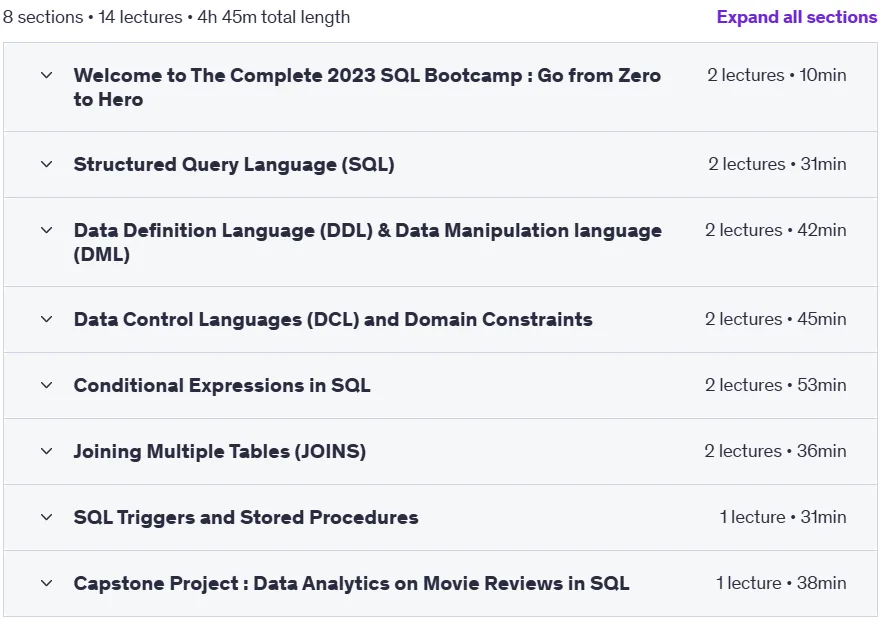Image resolution: width=880 pixels, height=620 pixels.
Task: Expand SQL Triggers and Stored Procedures chevron
Action: (47, 517)
